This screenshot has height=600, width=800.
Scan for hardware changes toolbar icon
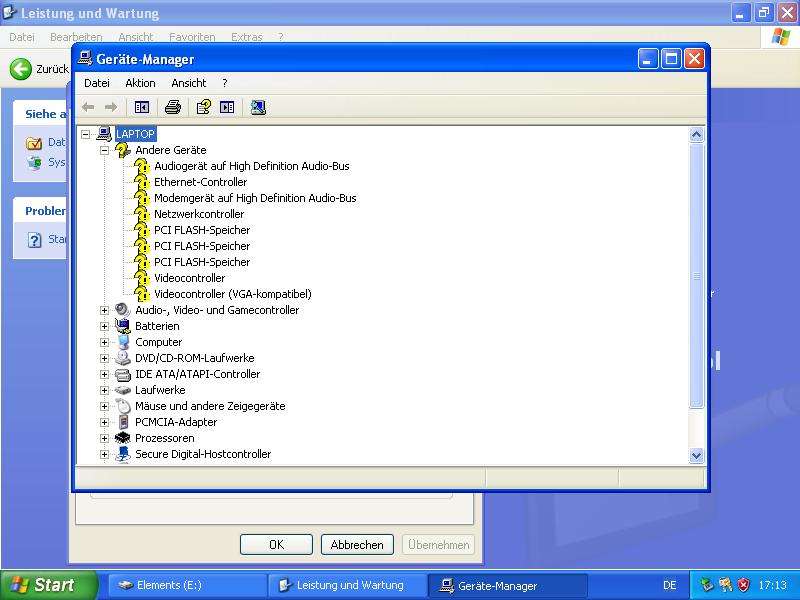point(258,107)
